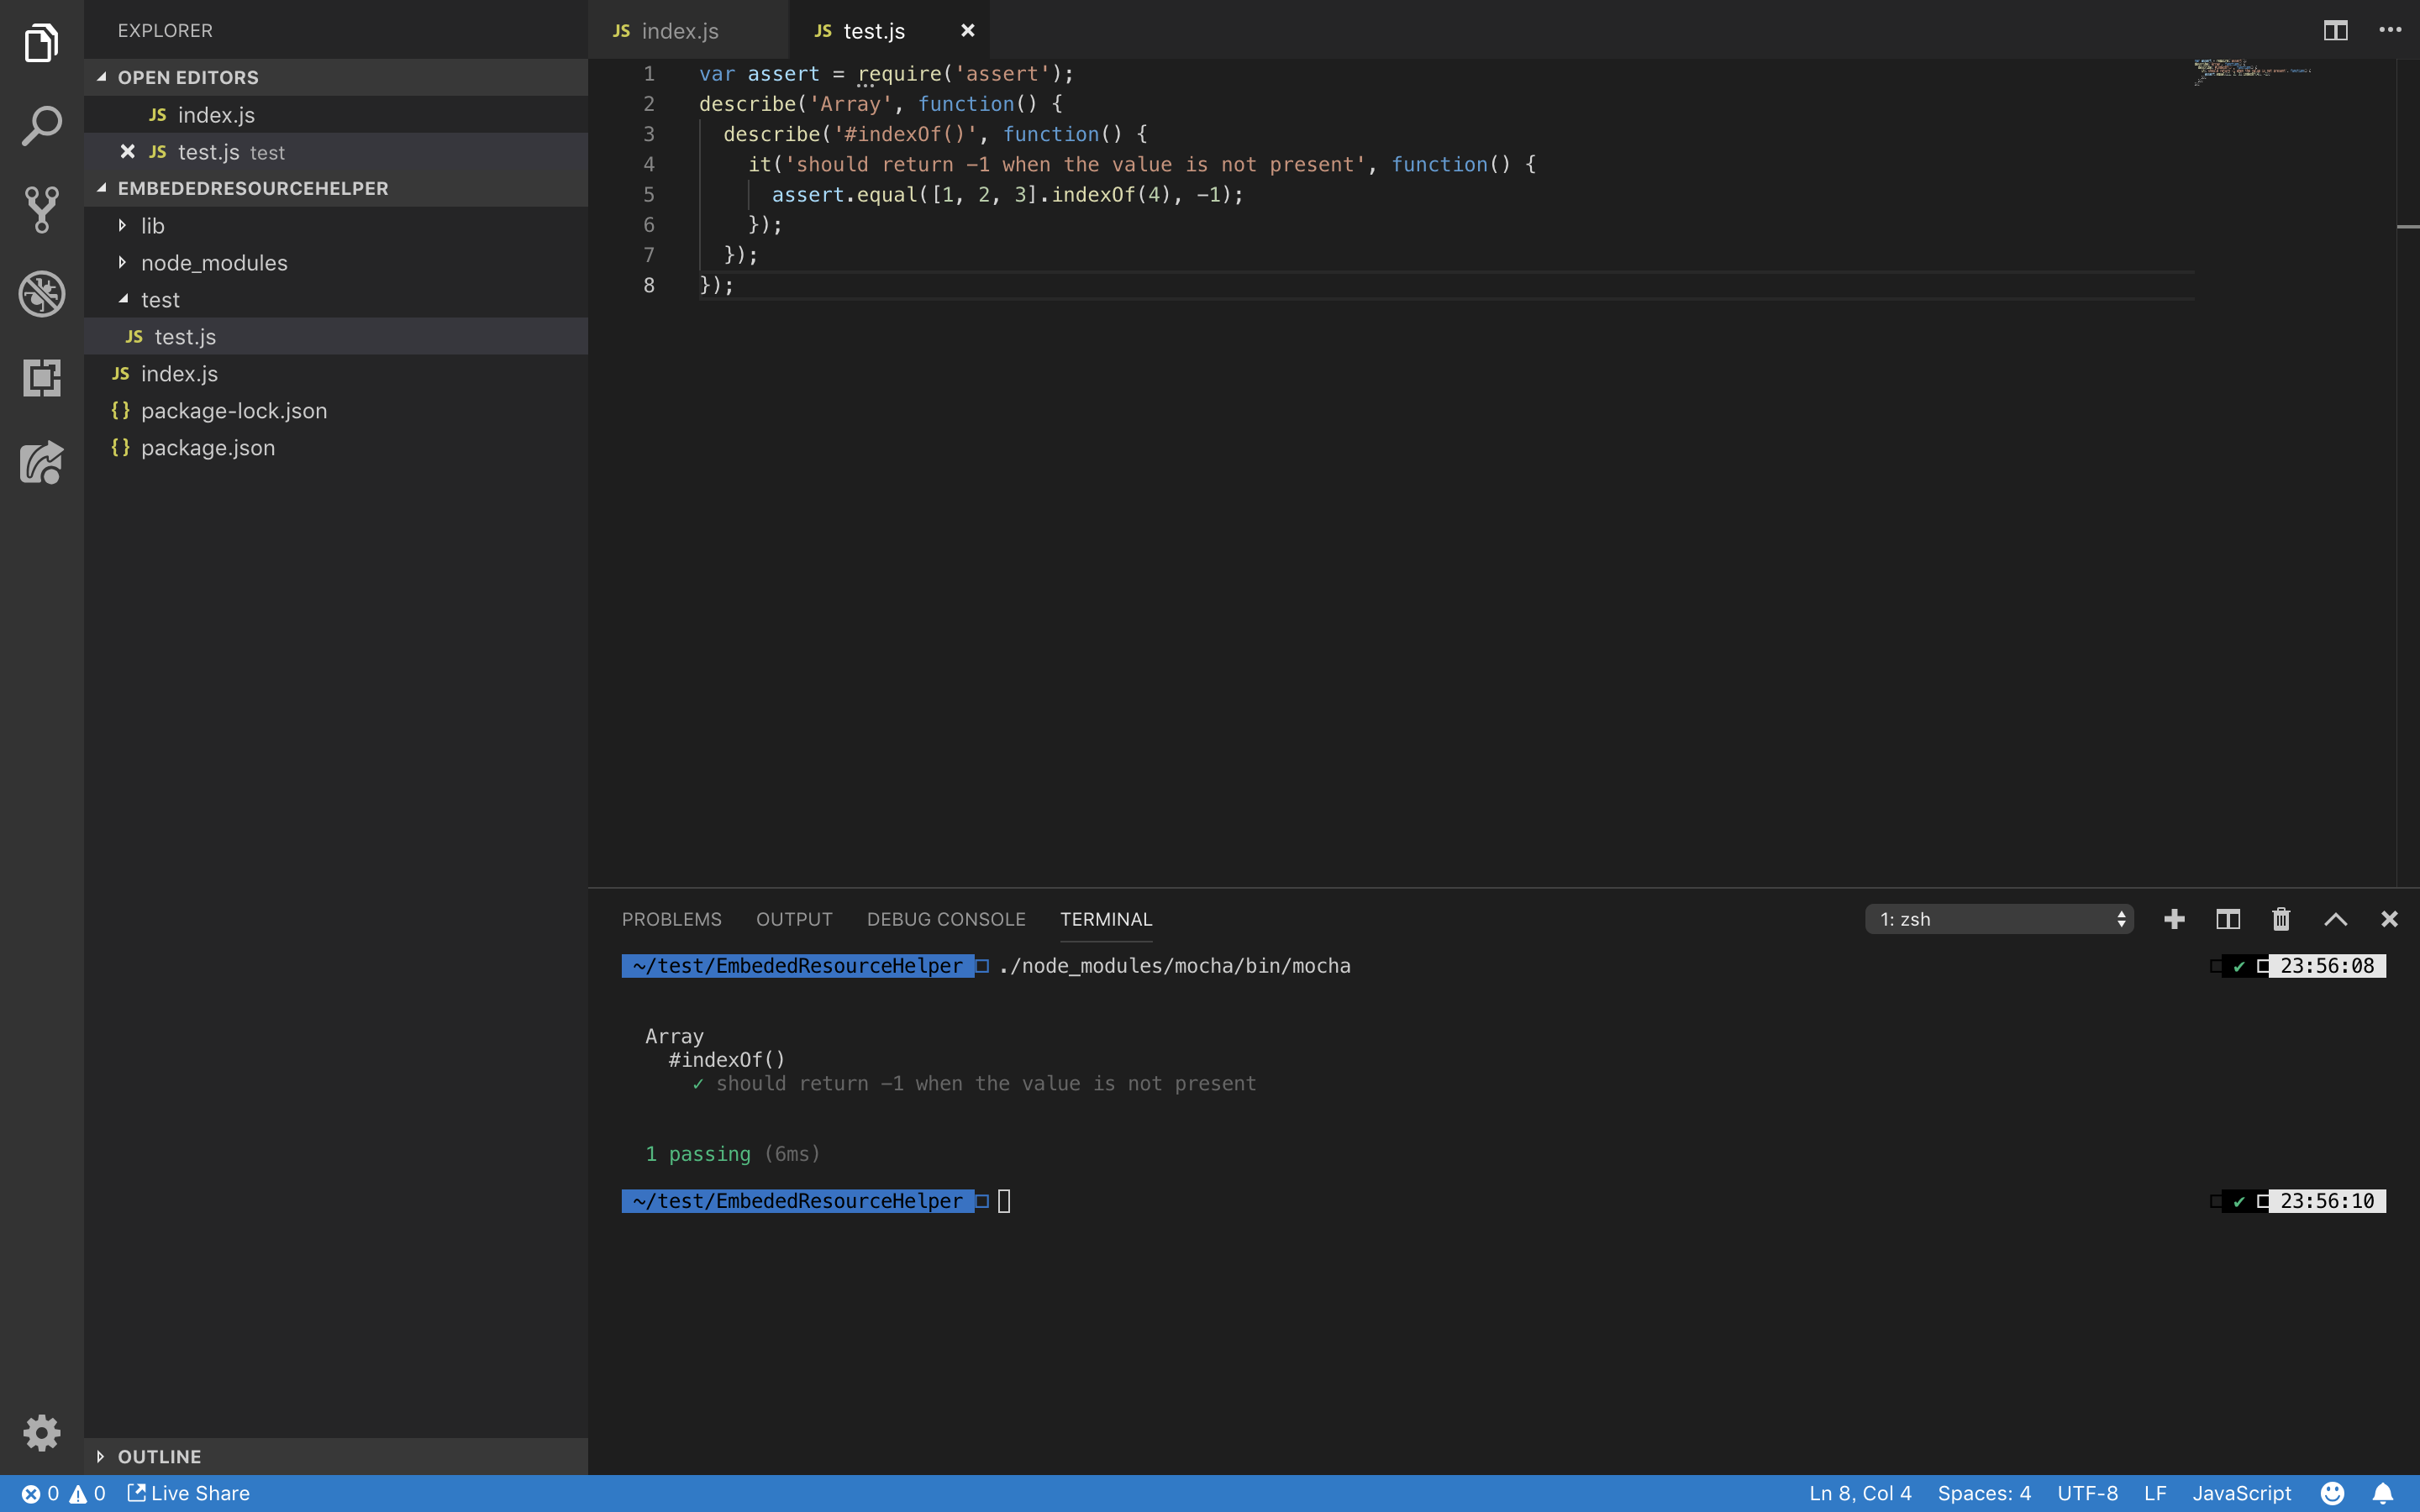Expand the lib folder

point(336,226)
